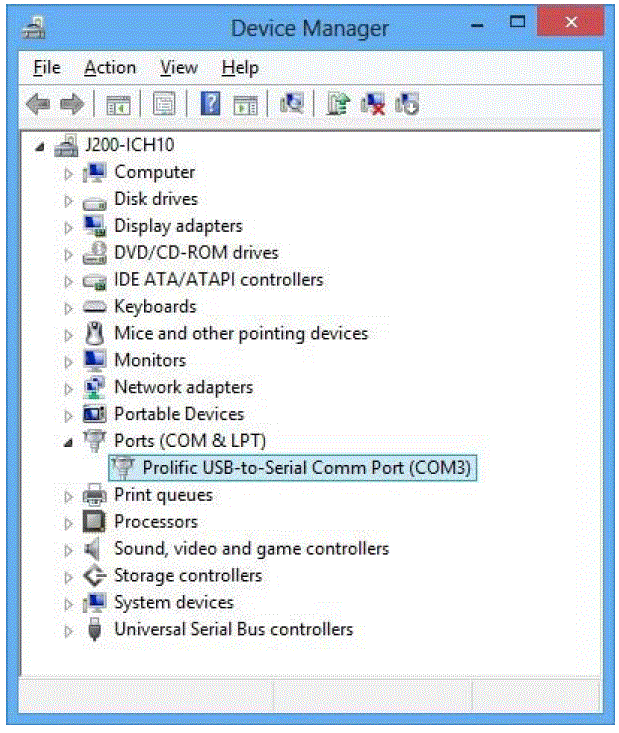The image size is (619, 733).
Task: Select Prolific USB-to-Serial Comm Port (COM3)
Action: point(293,467)
